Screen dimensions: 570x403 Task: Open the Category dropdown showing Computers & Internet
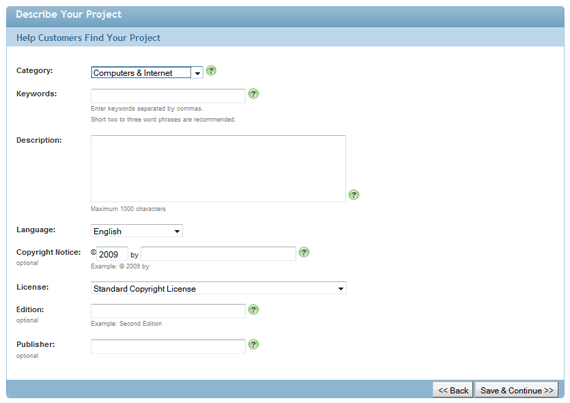point(147,73)
